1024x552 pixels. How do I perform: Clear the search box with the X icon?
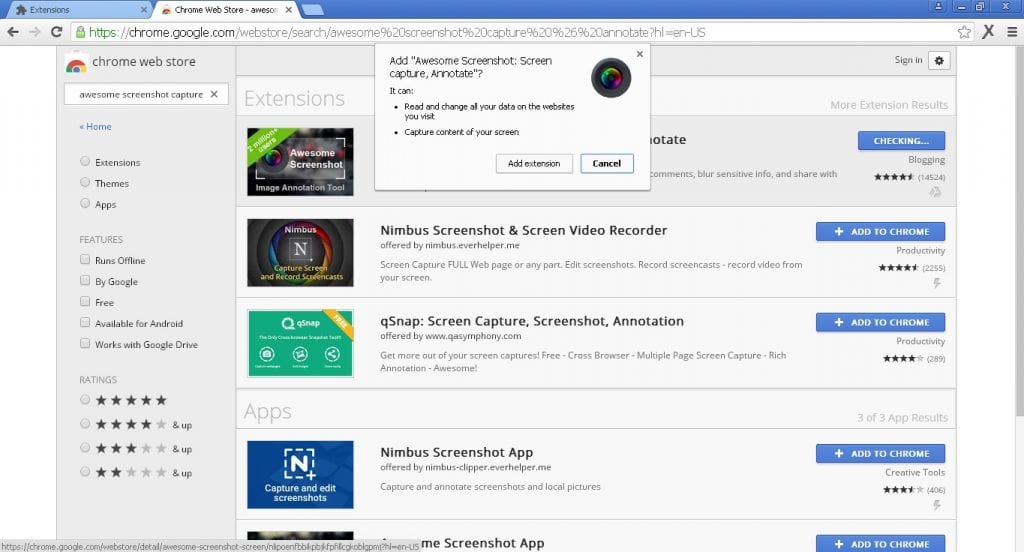213,95
